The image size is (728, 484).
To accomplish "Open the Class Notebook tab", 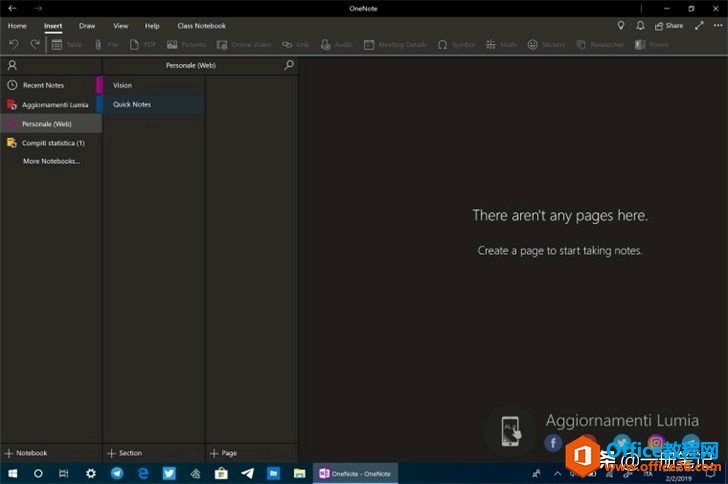I will pyautogui.click(x=202, y=26).
